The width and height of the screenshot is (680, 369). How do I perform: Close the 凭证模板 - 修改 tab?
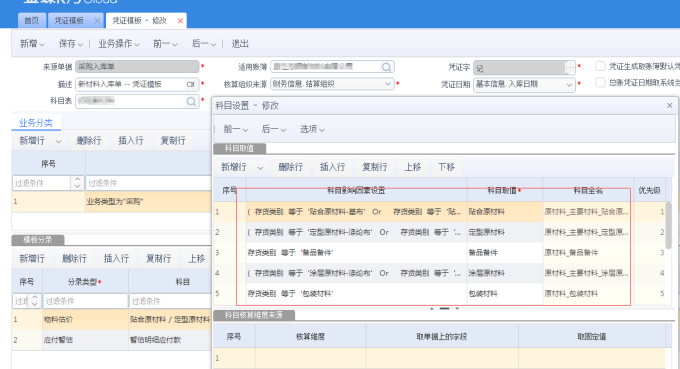point(180,20)
